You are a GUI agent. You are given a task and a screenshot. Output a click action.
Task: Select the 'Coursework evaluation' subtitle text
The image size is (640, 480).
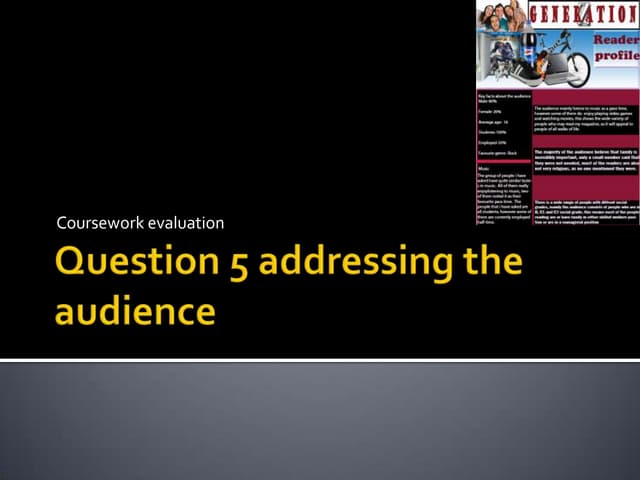point(140,222)
